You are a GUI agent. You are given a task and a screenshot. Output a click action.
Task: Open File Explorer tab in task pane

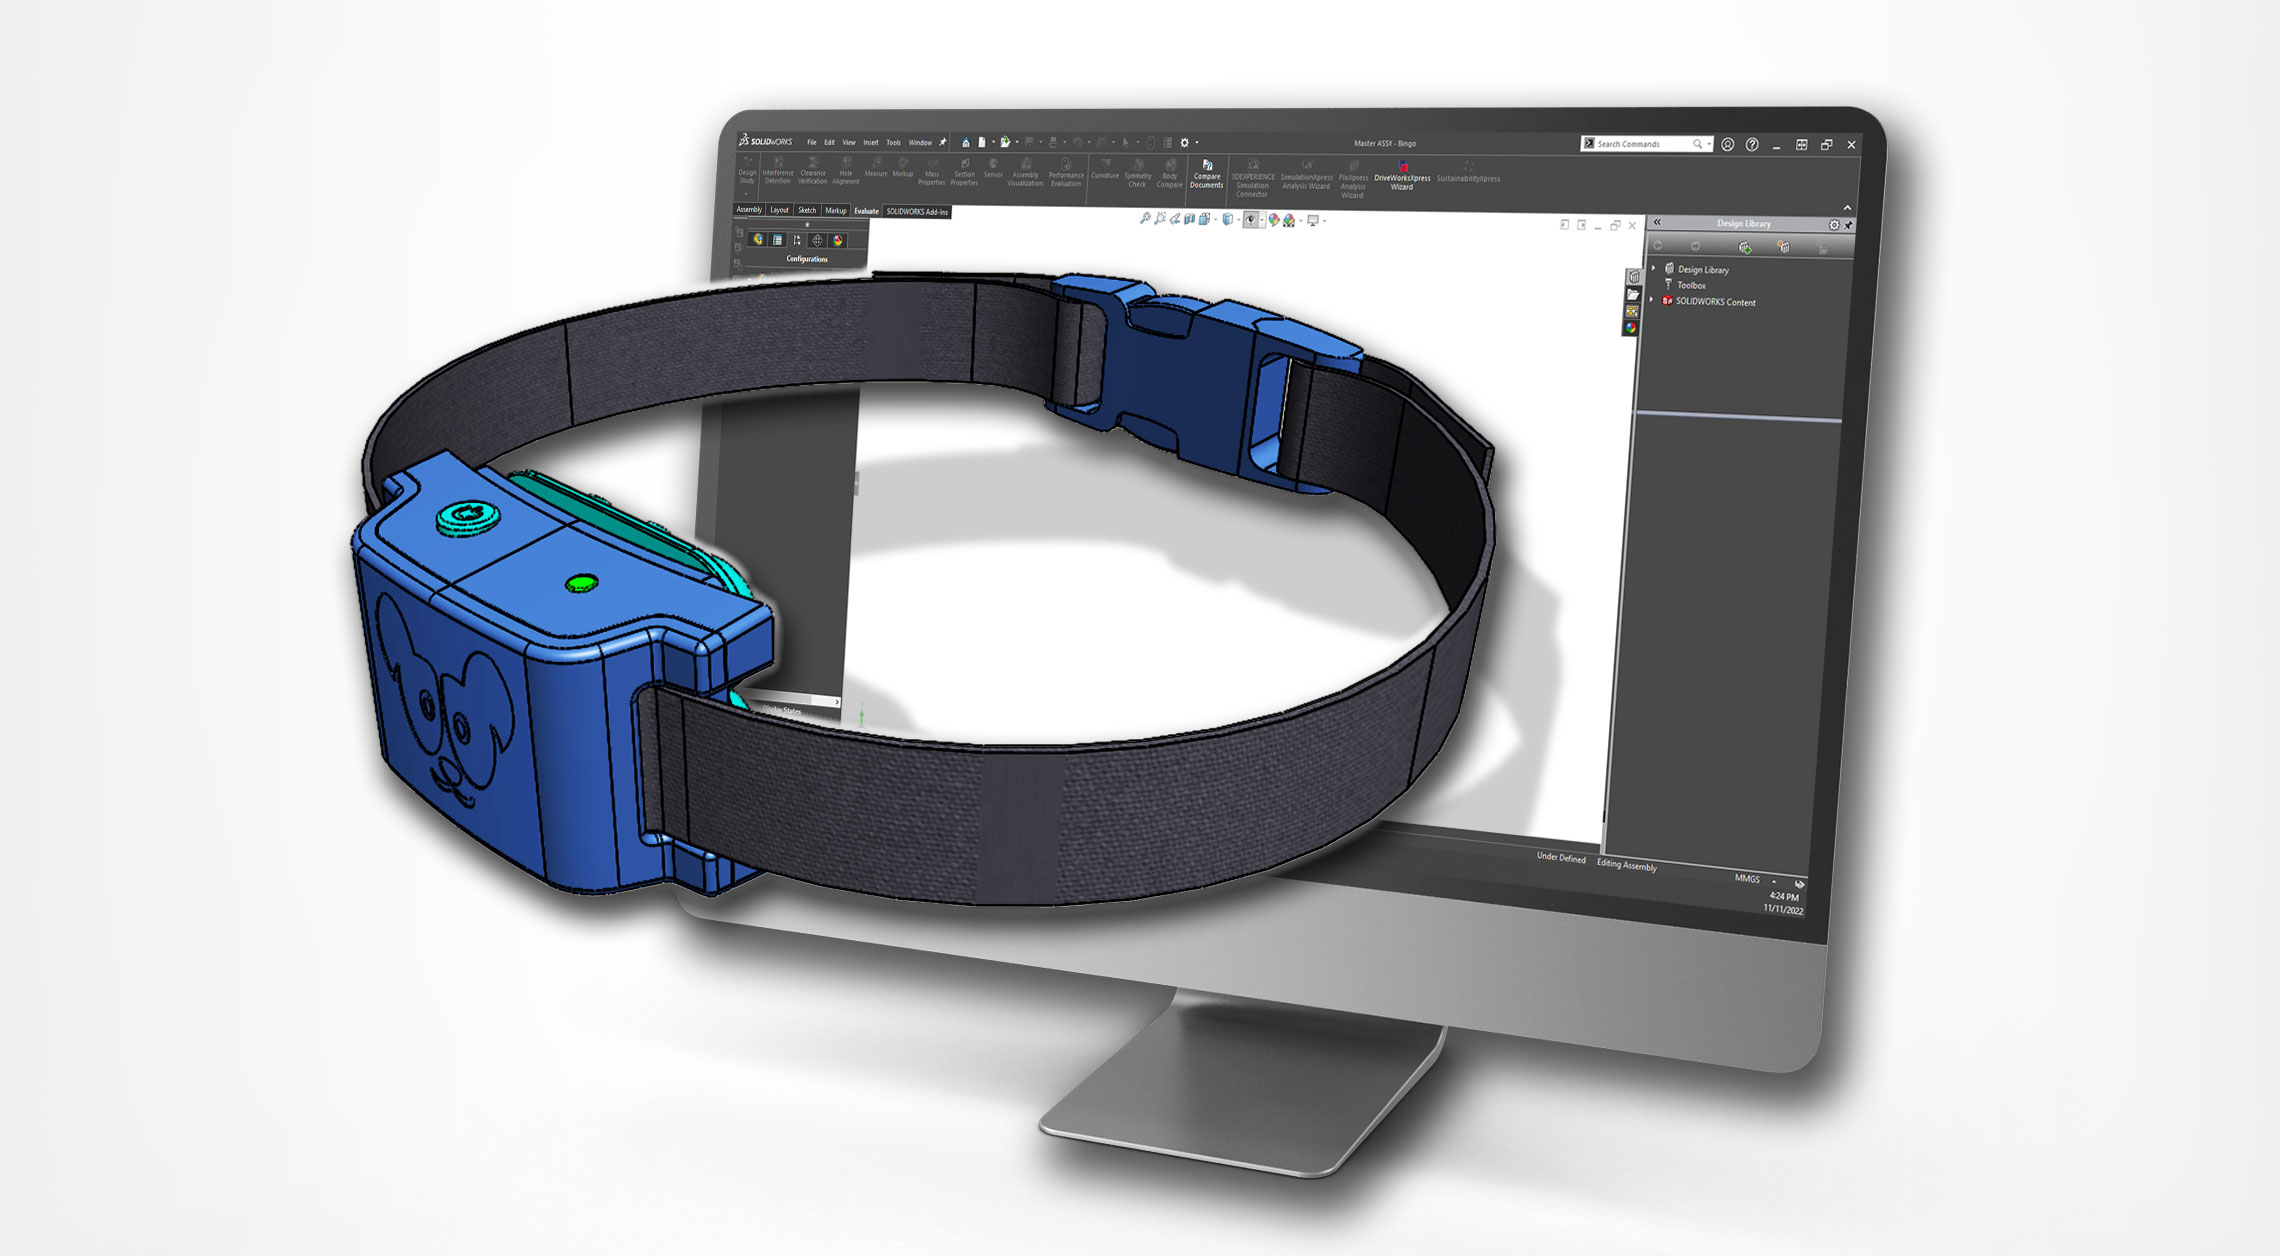(x=1633, y=294)
